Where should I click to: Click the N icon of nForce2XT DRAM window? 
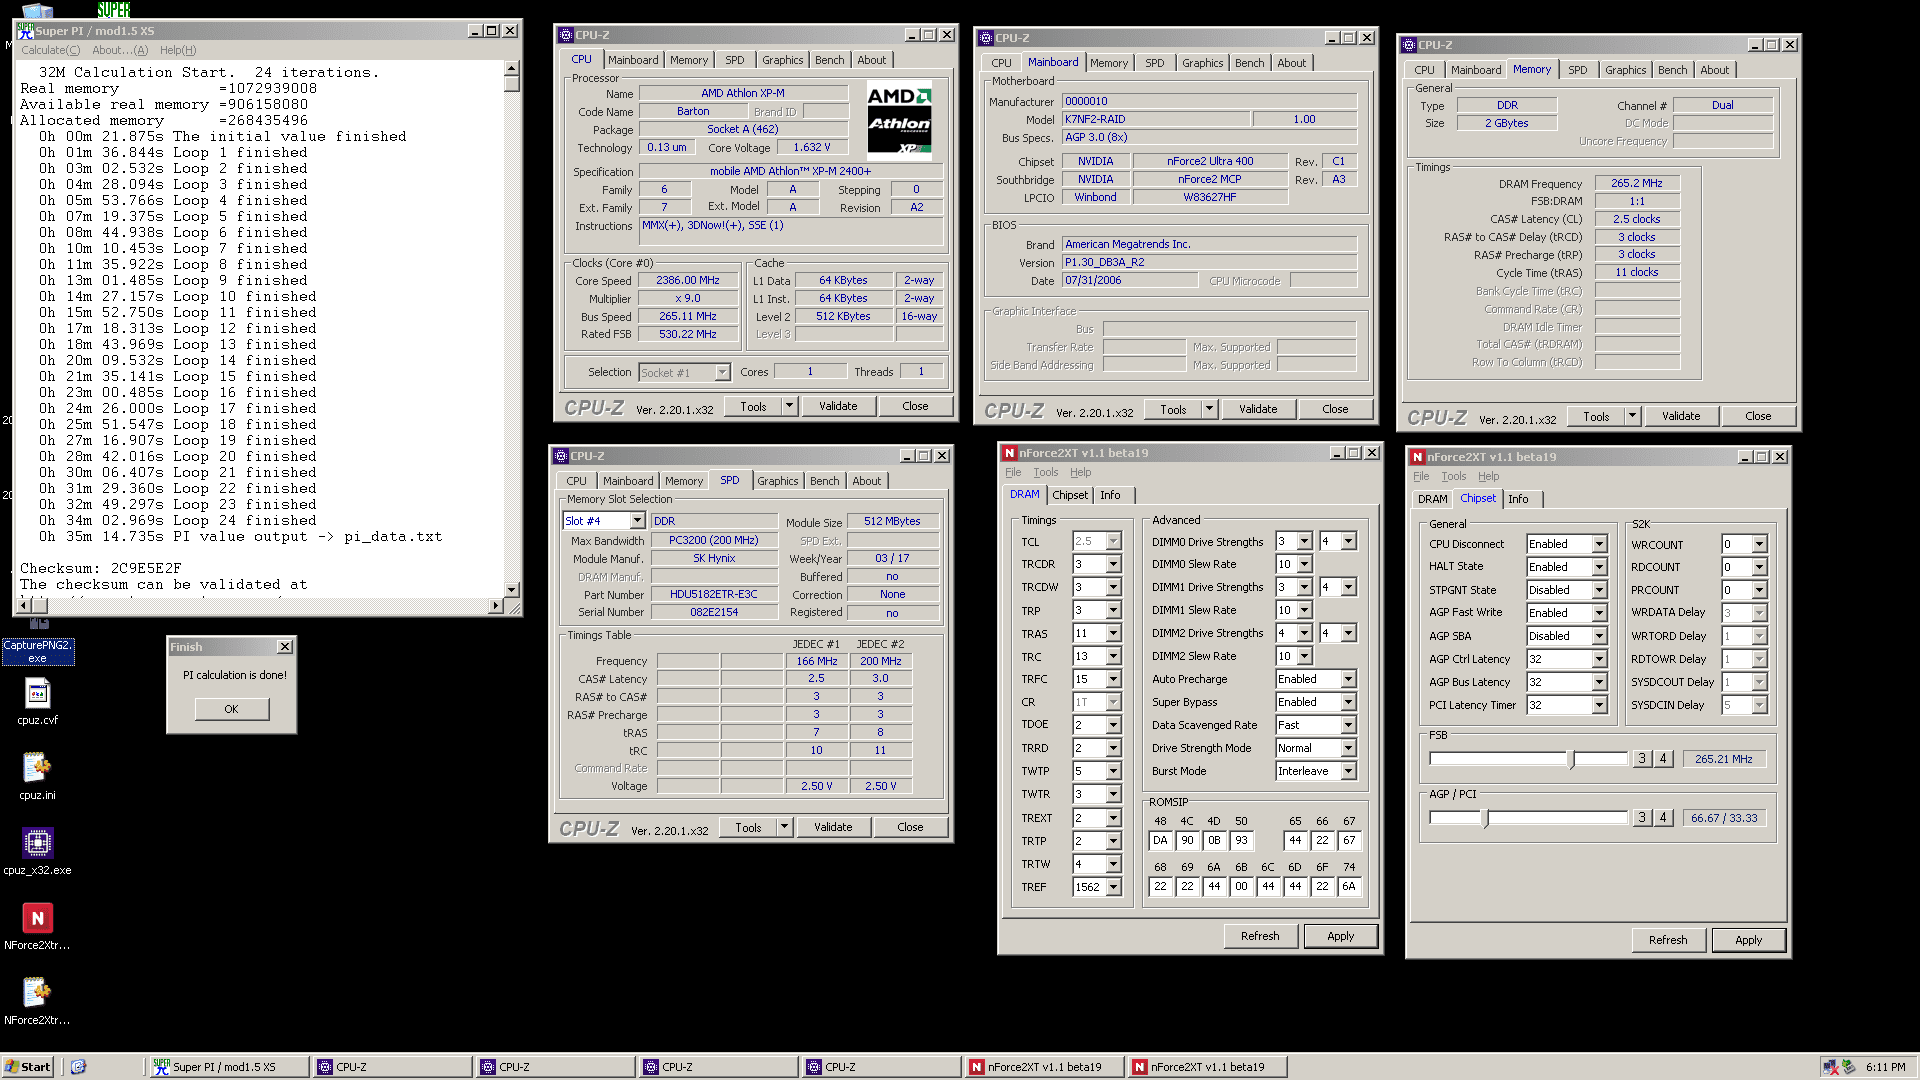point(1009,453)
